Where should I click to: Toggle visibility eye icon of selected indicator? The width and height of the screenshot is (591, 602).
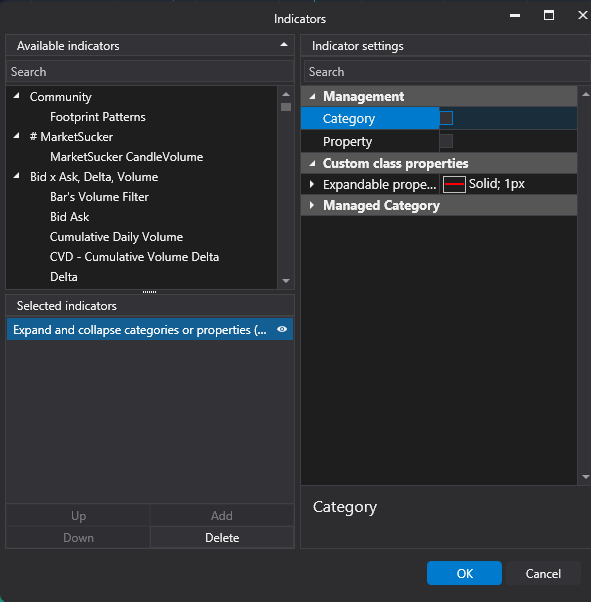(282, 329)
